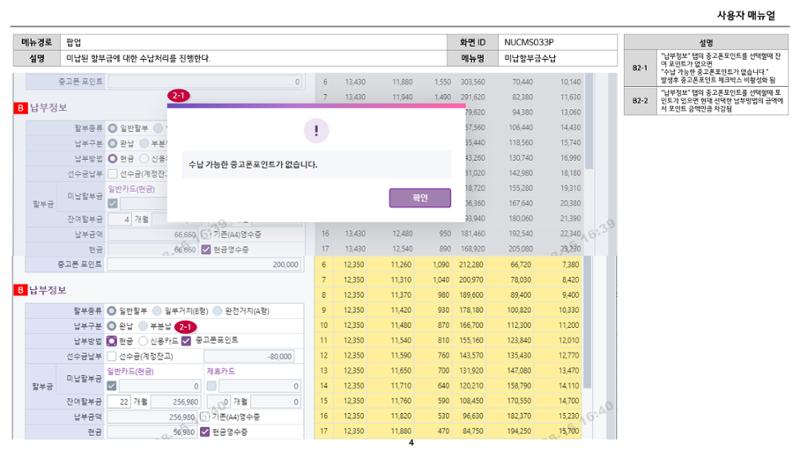Click the 현금 amount field showing 56,980

[153, 432]
